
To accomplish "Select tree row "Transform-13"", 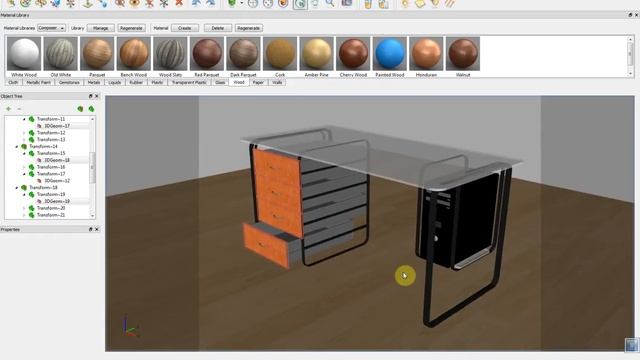I will click(x=51, y=140).
